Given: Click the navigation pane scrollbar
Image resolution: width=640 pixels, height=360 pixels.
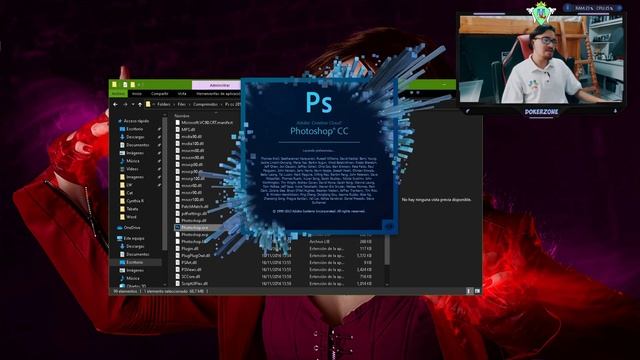Looking at the screenshot, I should click(164, 184).
